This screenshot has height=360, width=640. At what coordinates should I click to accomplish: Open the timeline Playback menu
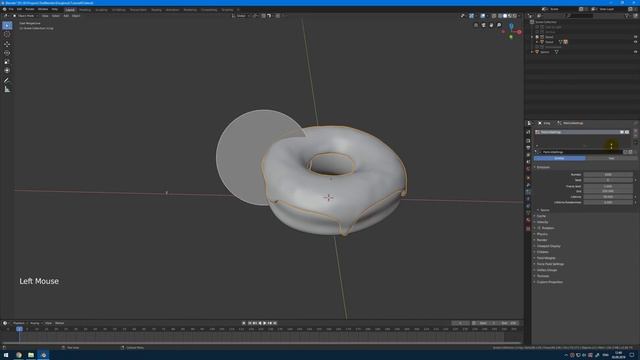(18, 323)
